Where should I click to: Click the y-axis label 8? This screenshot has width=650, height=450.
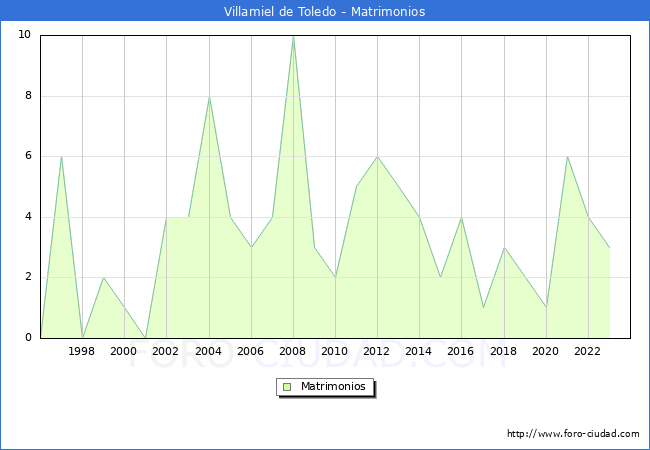point(28,95)
